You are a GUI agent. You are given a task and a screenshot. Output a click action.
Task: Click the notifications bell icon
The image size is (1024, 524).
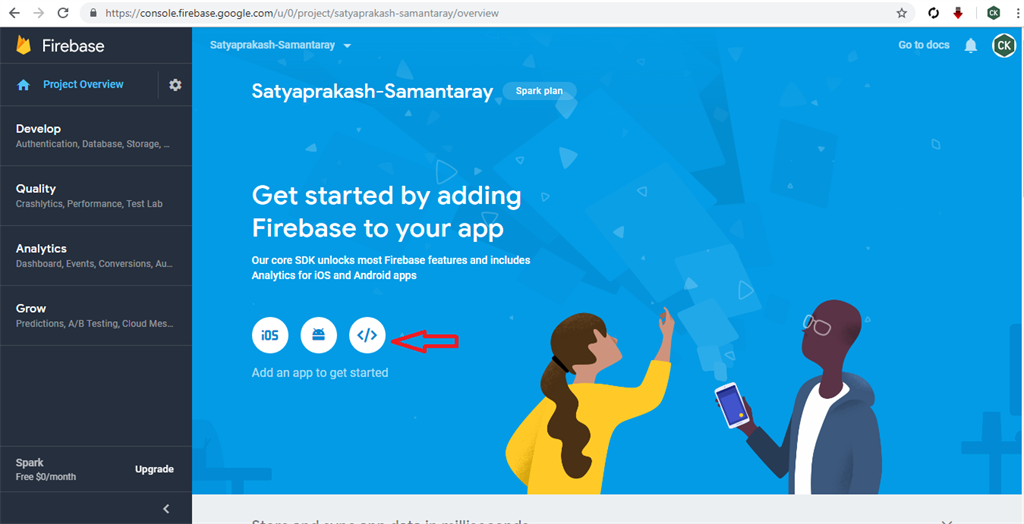971,45
